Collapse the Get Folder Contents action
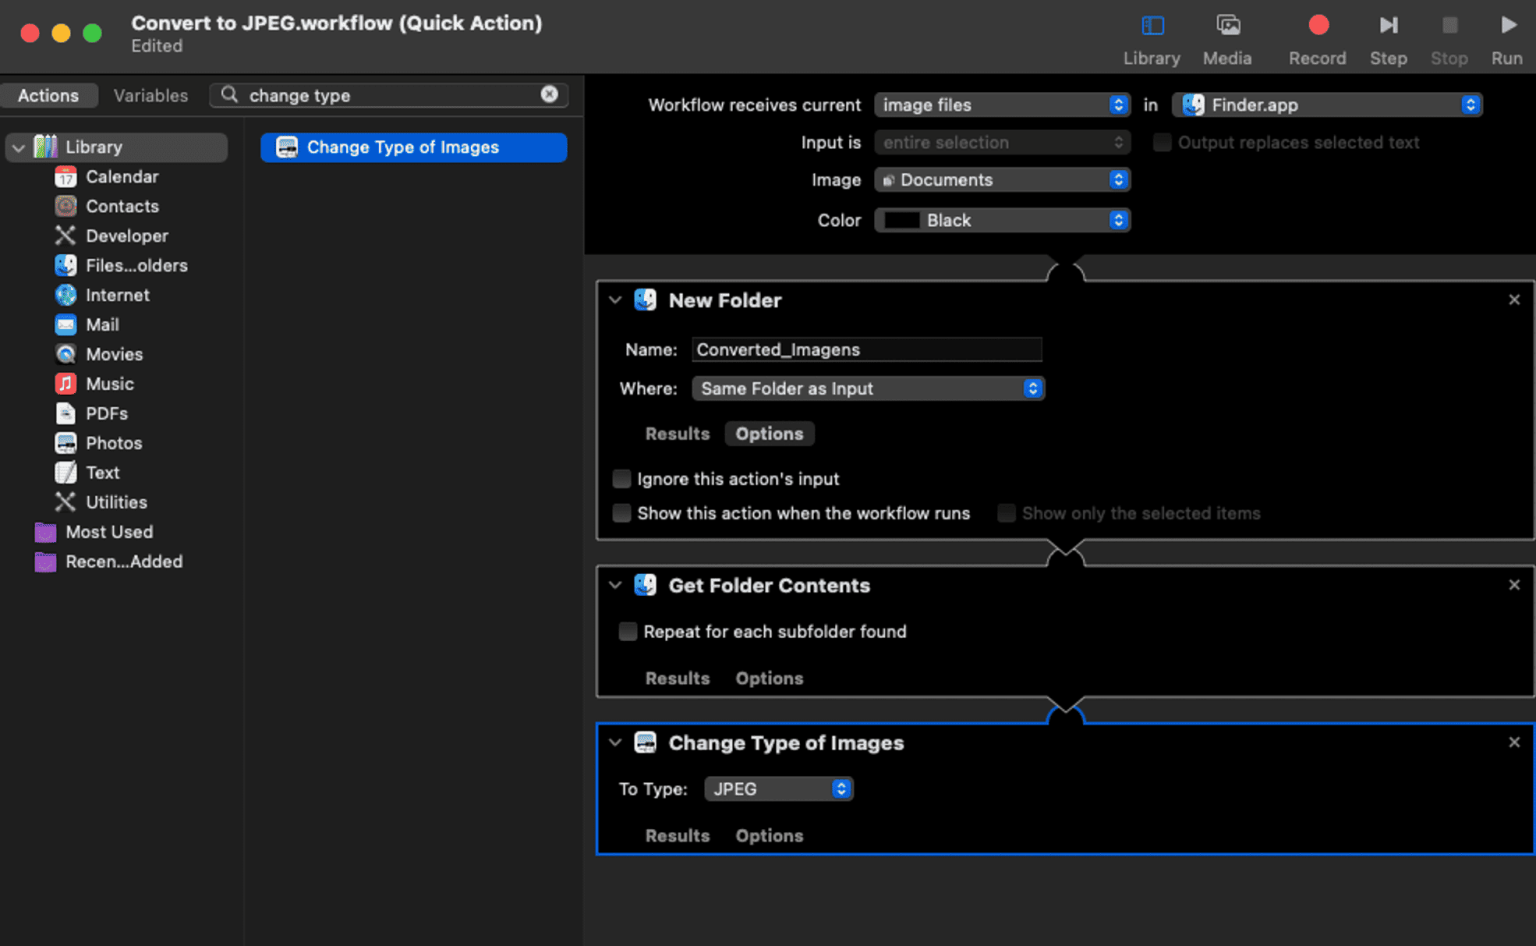This screenshot has height=946, width=1536. coord(614,585)
